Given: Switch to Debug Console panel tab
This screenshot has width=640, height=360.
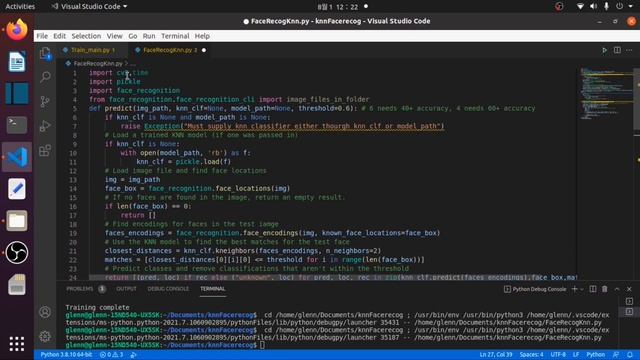Looking at the screenshot, I should point(168,289).
